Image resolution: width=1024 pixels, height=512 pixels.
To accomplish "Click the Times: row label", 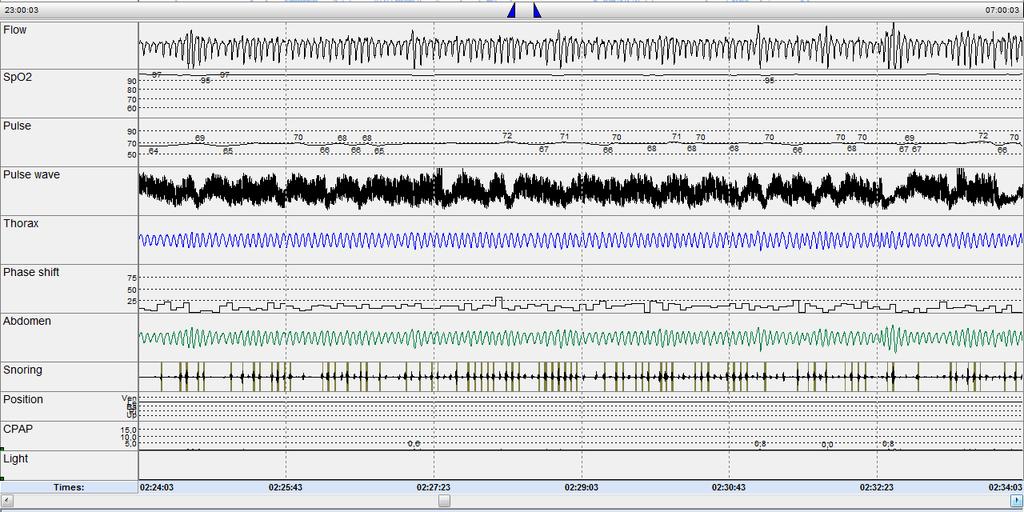I will (69, 487).
